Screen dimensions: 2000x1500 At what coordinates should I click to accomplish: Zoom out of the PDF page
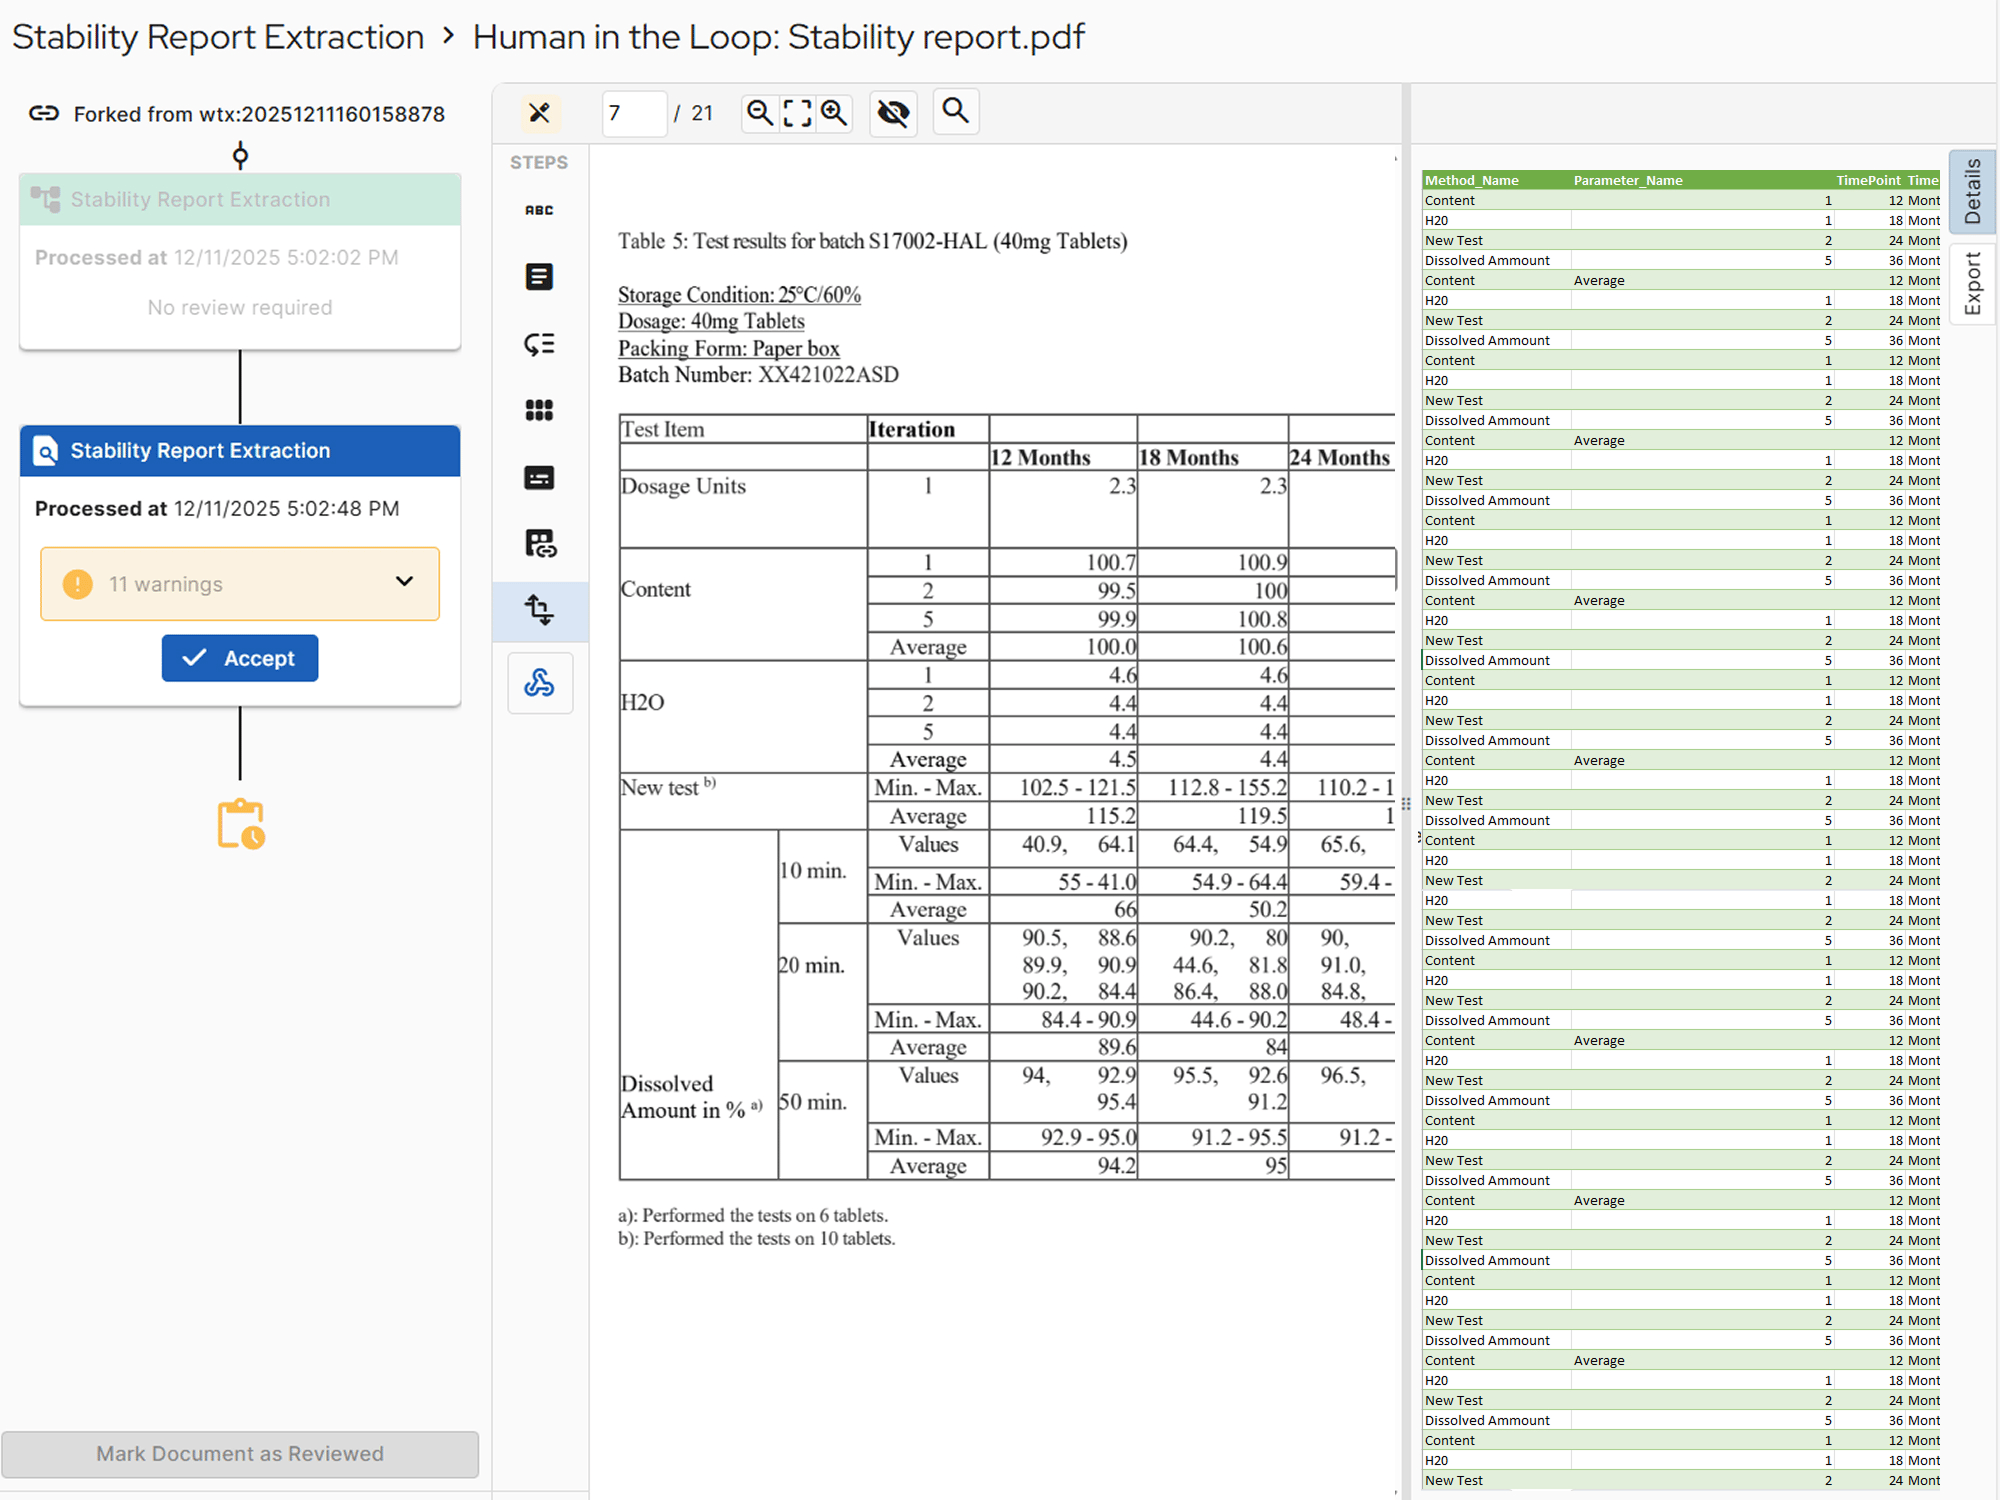tap(760, 113)
